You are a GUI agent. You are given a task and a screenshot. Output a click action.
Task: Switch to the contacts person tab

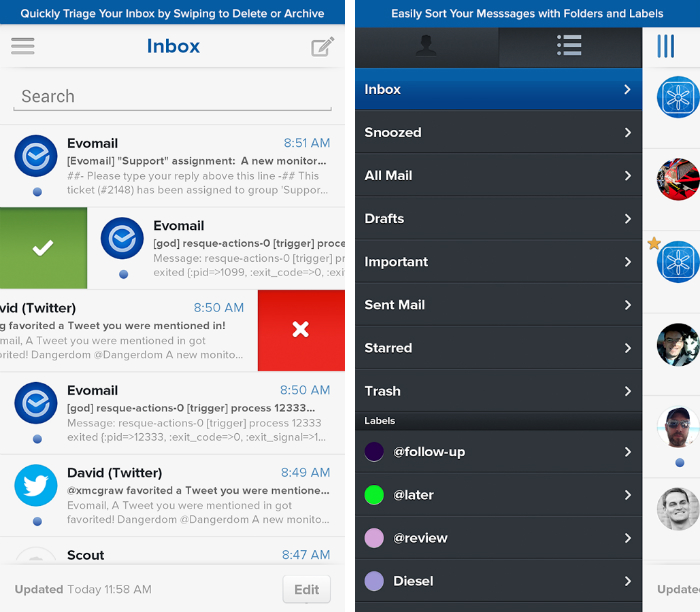[427, 46]
